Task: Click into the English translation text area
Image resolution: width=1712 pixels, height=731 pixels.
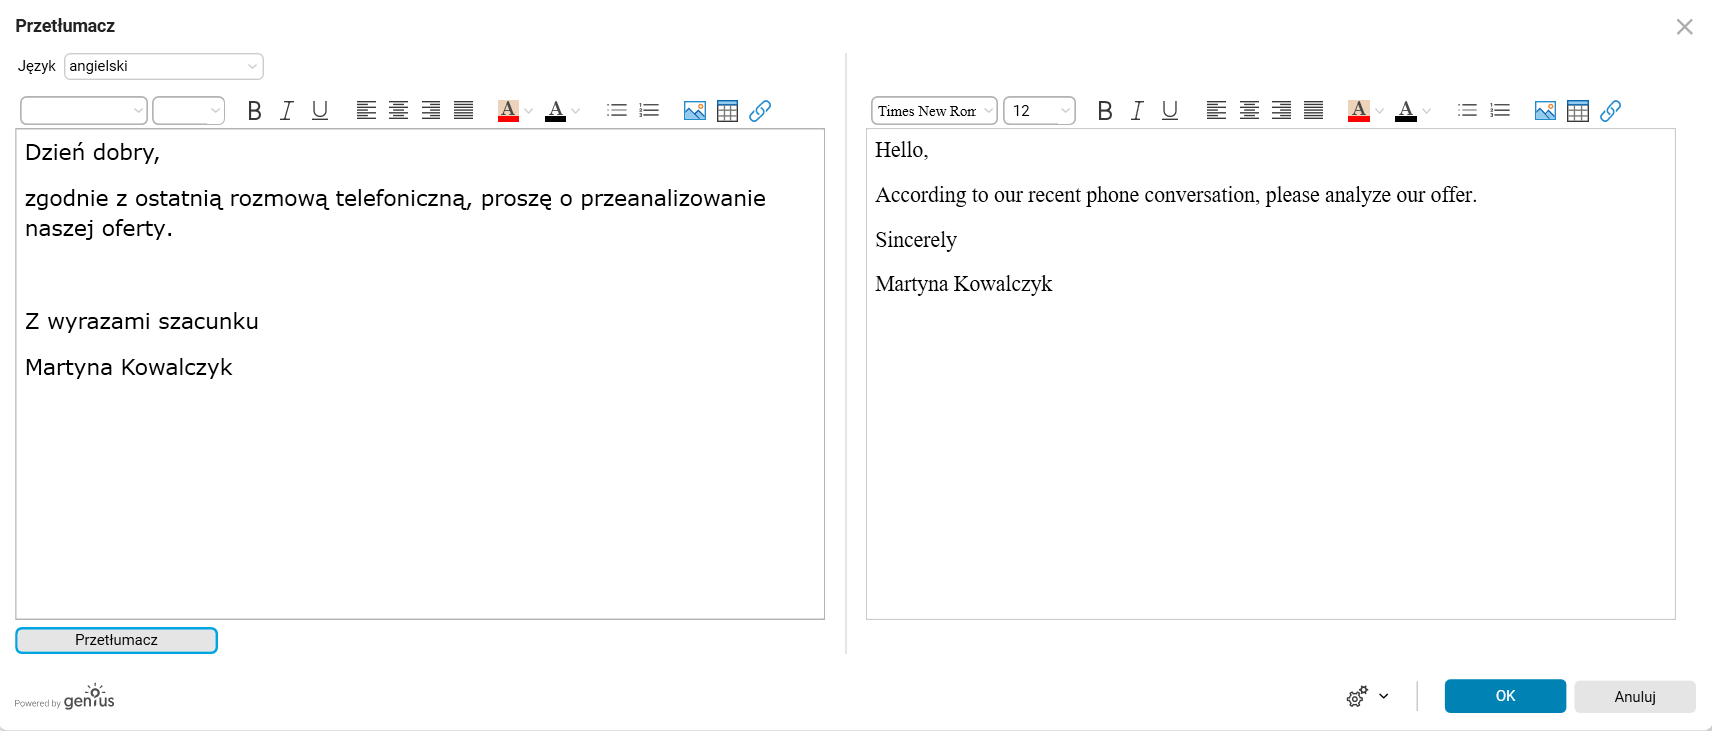Action: [1271, 374]
